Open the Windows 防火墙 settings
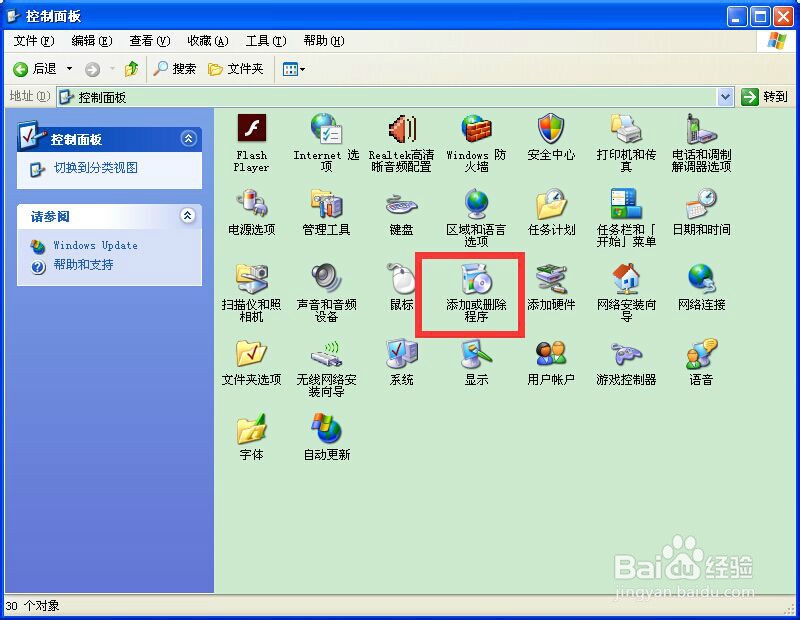 click(476, 137)
